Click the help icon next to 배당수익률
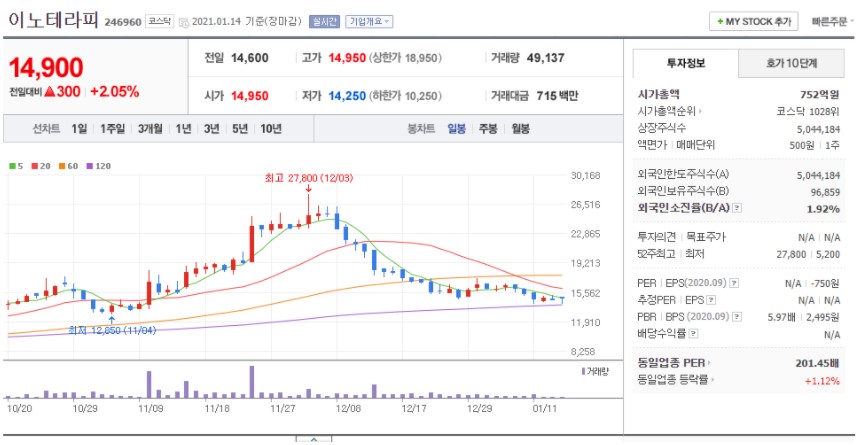 tap(693, 333)
